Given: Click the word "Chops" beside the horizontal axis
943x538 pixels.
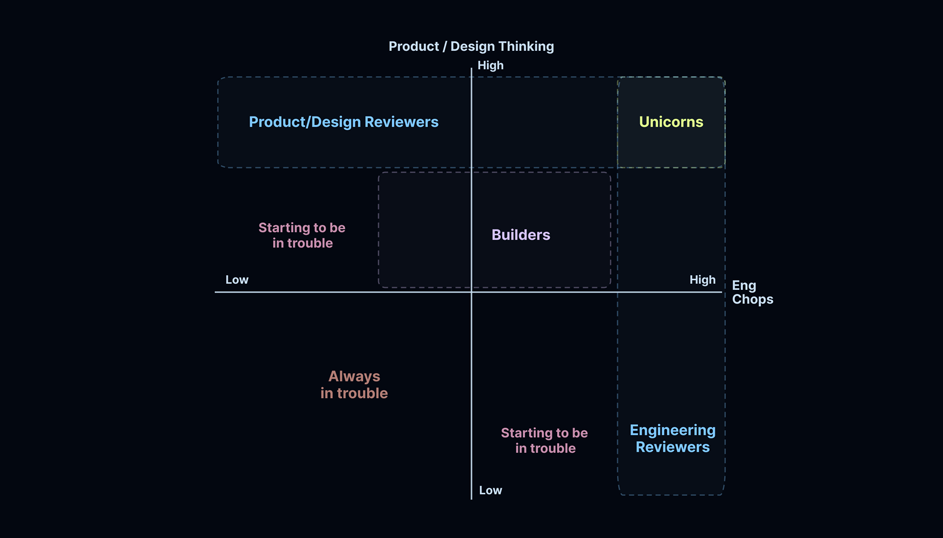Looking at the screenshot, I should click(752, 299).
